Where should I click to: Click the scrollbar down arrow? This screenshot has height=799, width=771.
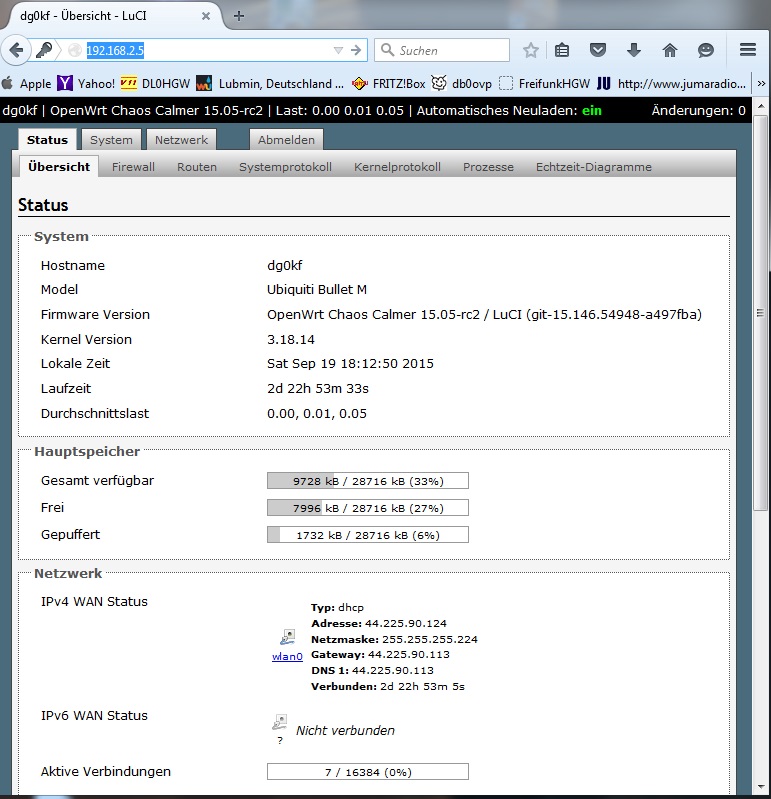(760, 787)
